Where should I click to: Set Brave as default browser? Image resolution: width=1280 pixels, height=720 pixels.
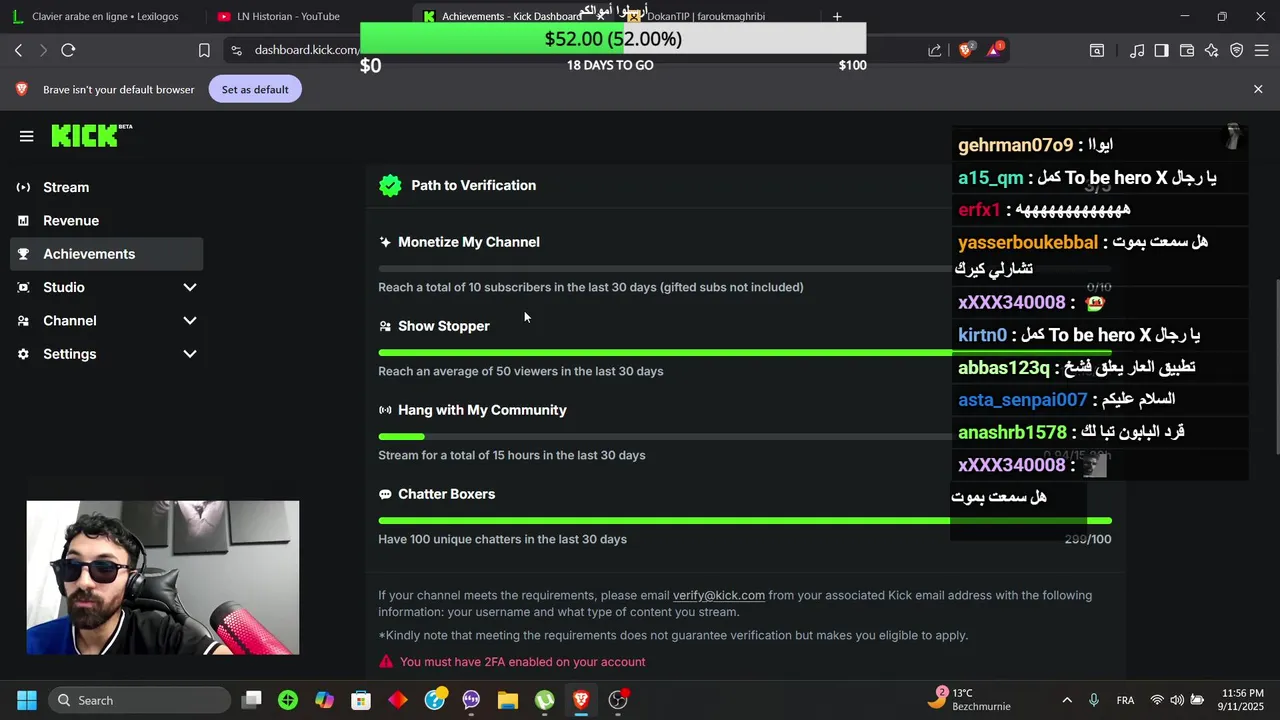click(255, 89)
